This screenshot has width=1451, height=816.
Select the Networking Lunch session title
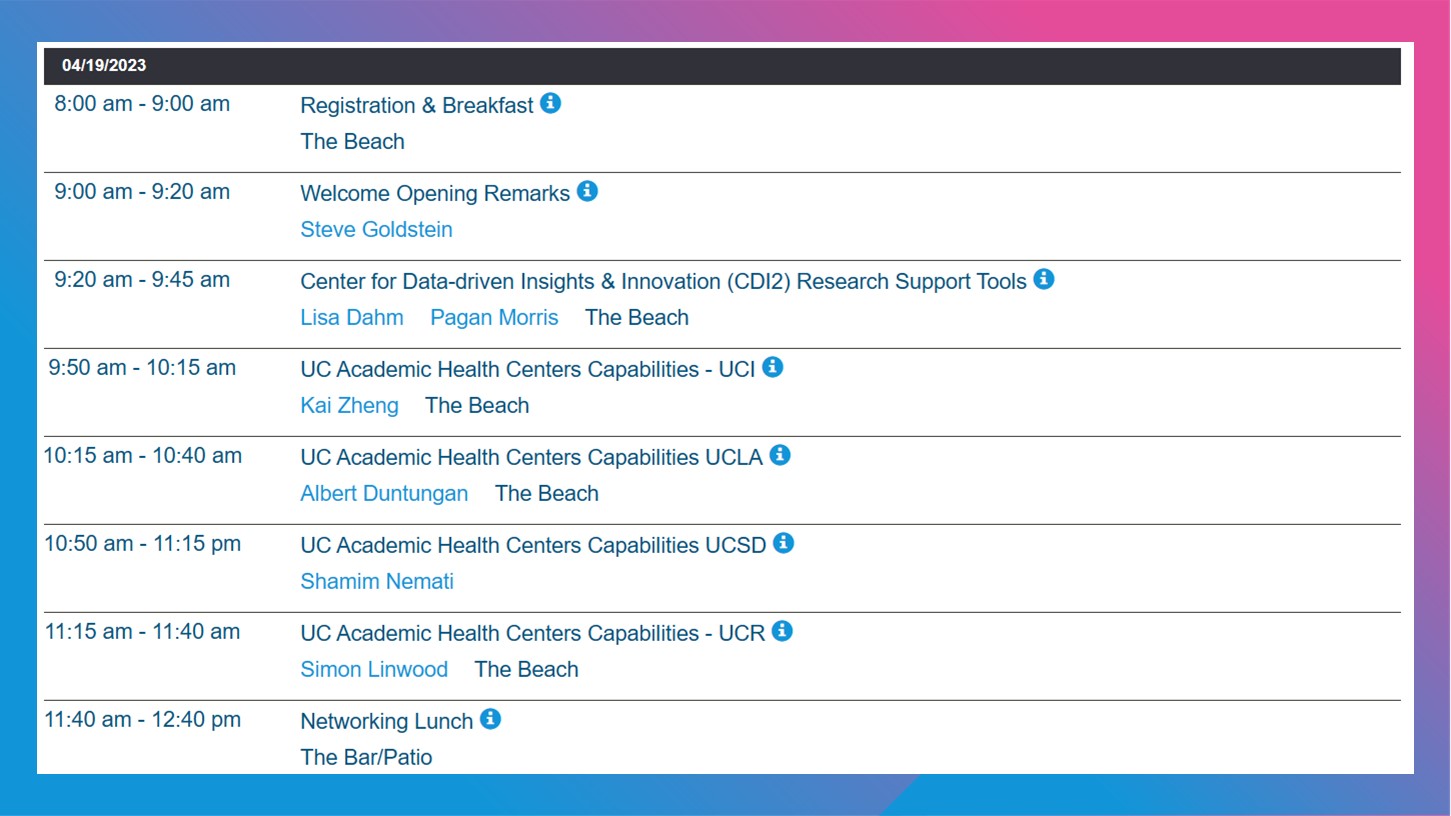tap(387, 722)
